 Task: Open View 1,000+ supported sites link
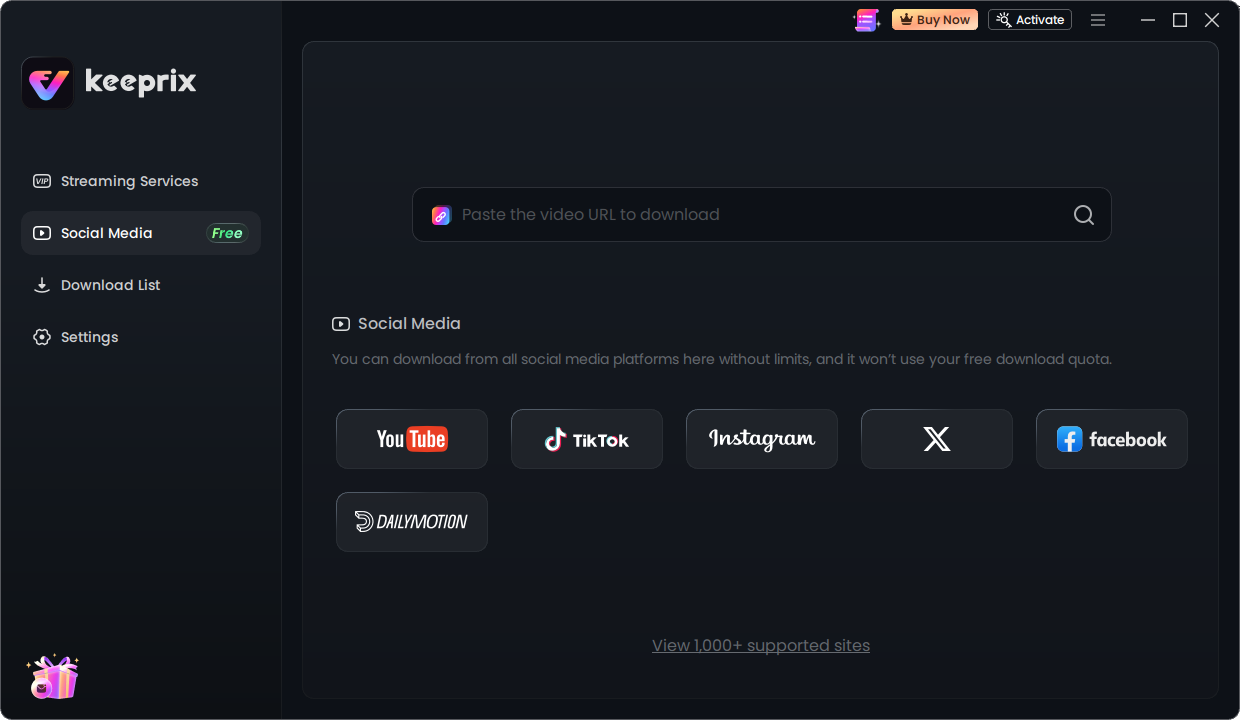click(x=761, y=645)
